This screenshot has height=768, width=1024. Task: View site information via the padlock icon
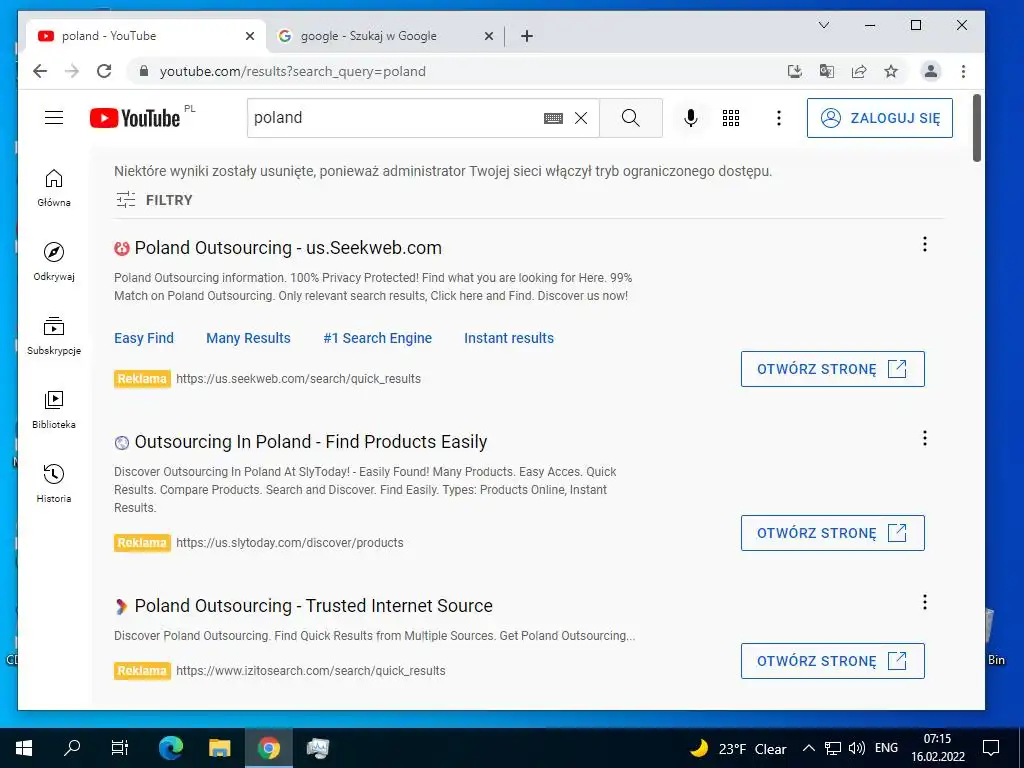144,71
